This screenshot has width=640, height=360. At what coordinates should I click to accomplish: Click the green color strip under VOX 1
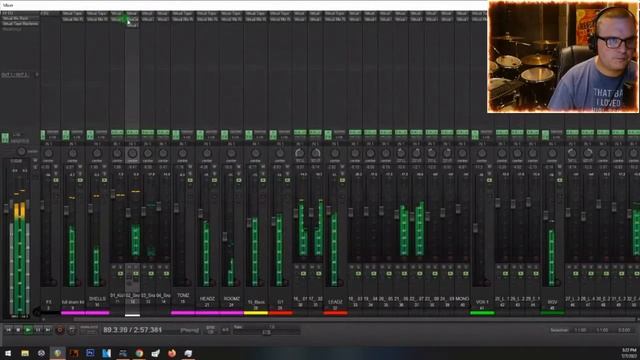point(482,313)
